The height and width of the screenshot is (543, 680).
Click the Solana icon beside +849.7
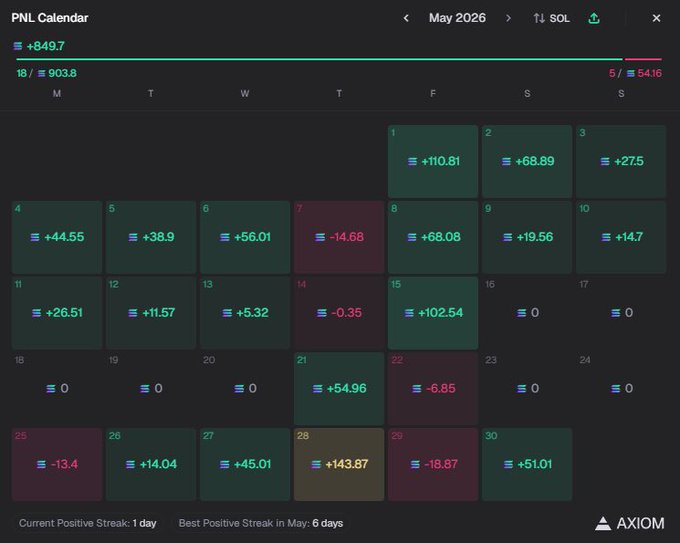tap(18, 46)
